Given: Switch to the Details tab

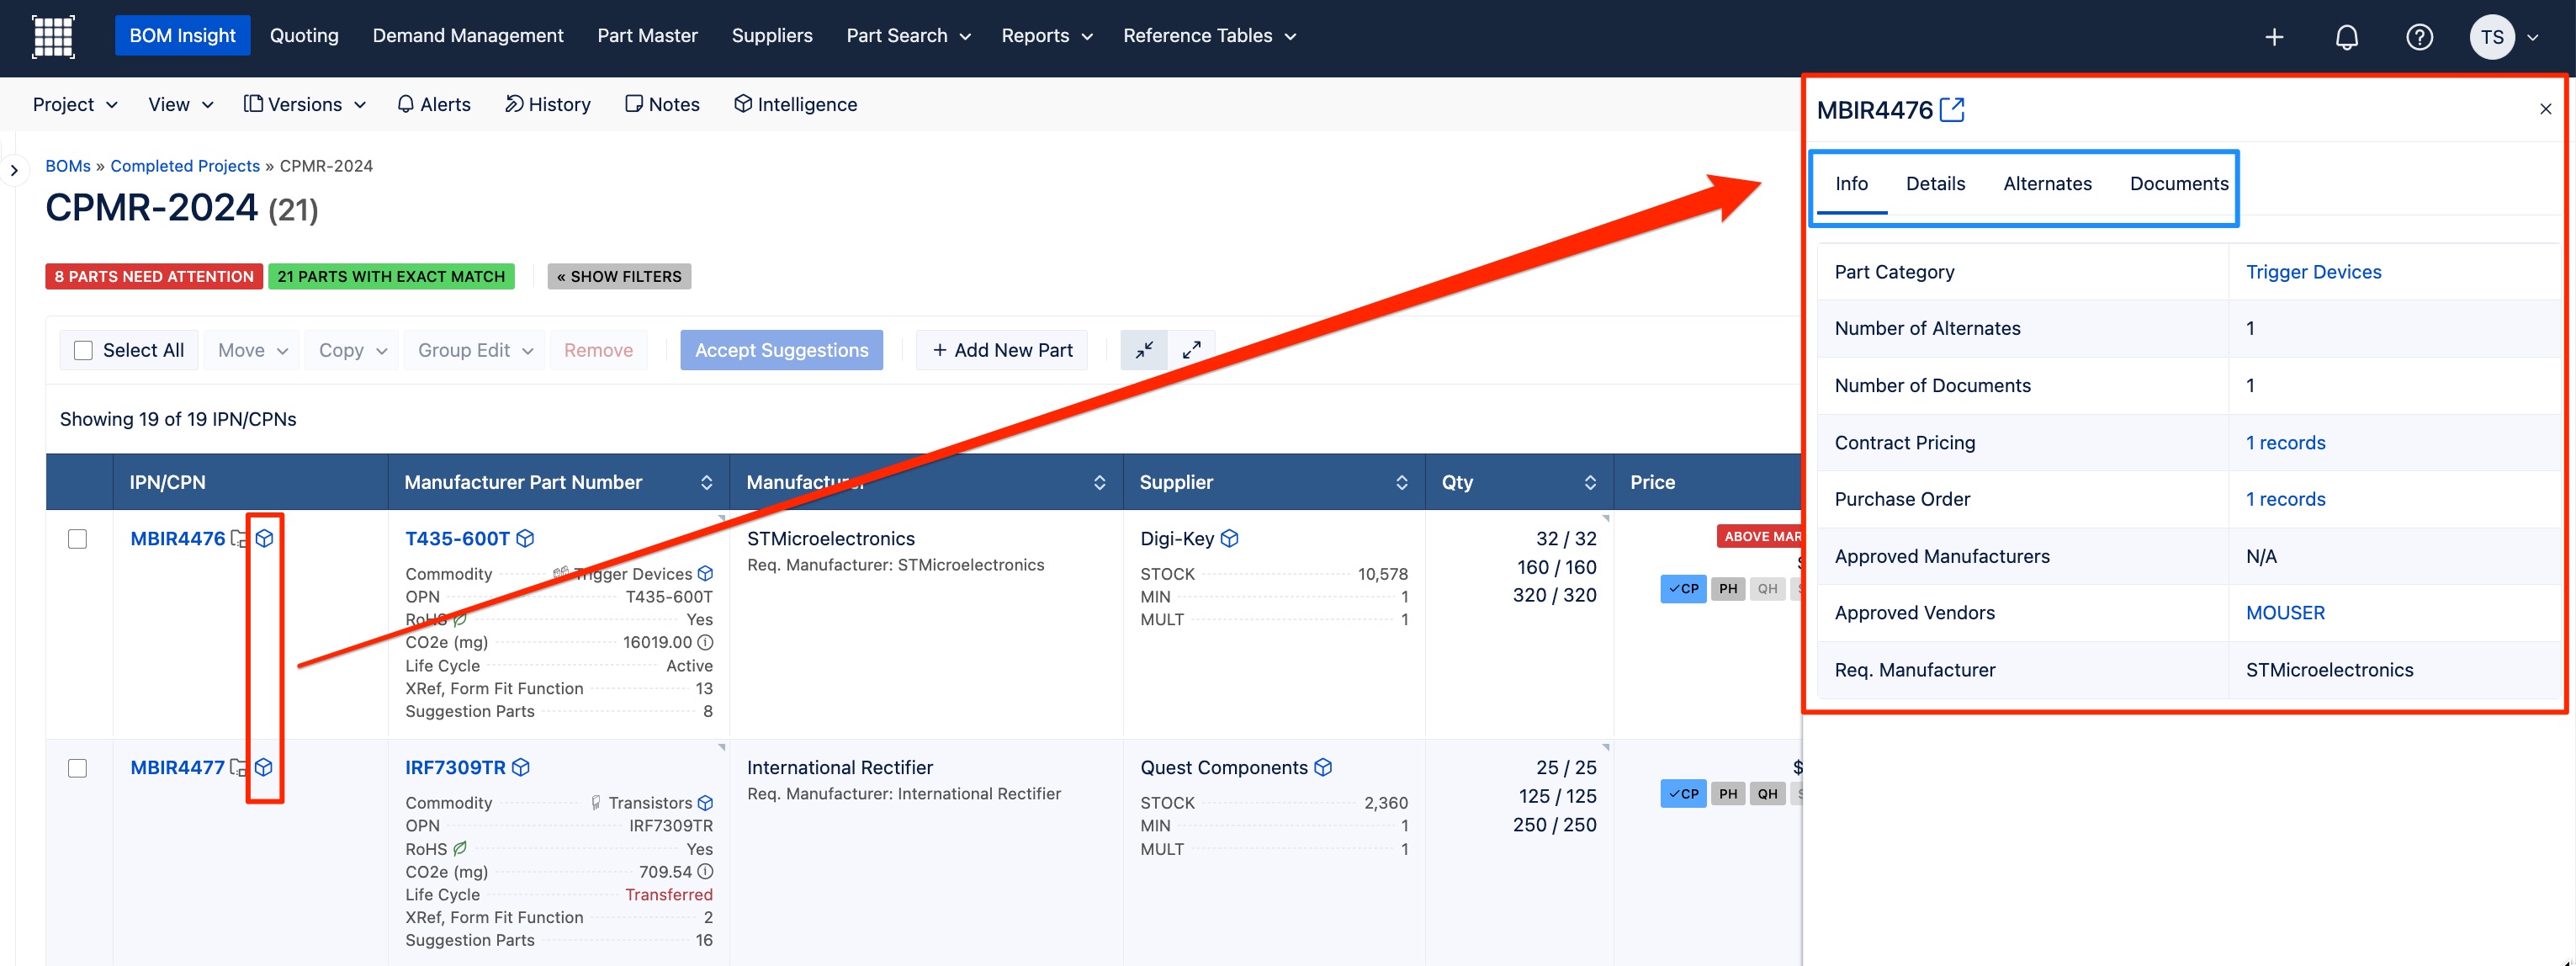Looking at the screenshot, I should (1935, 184).
